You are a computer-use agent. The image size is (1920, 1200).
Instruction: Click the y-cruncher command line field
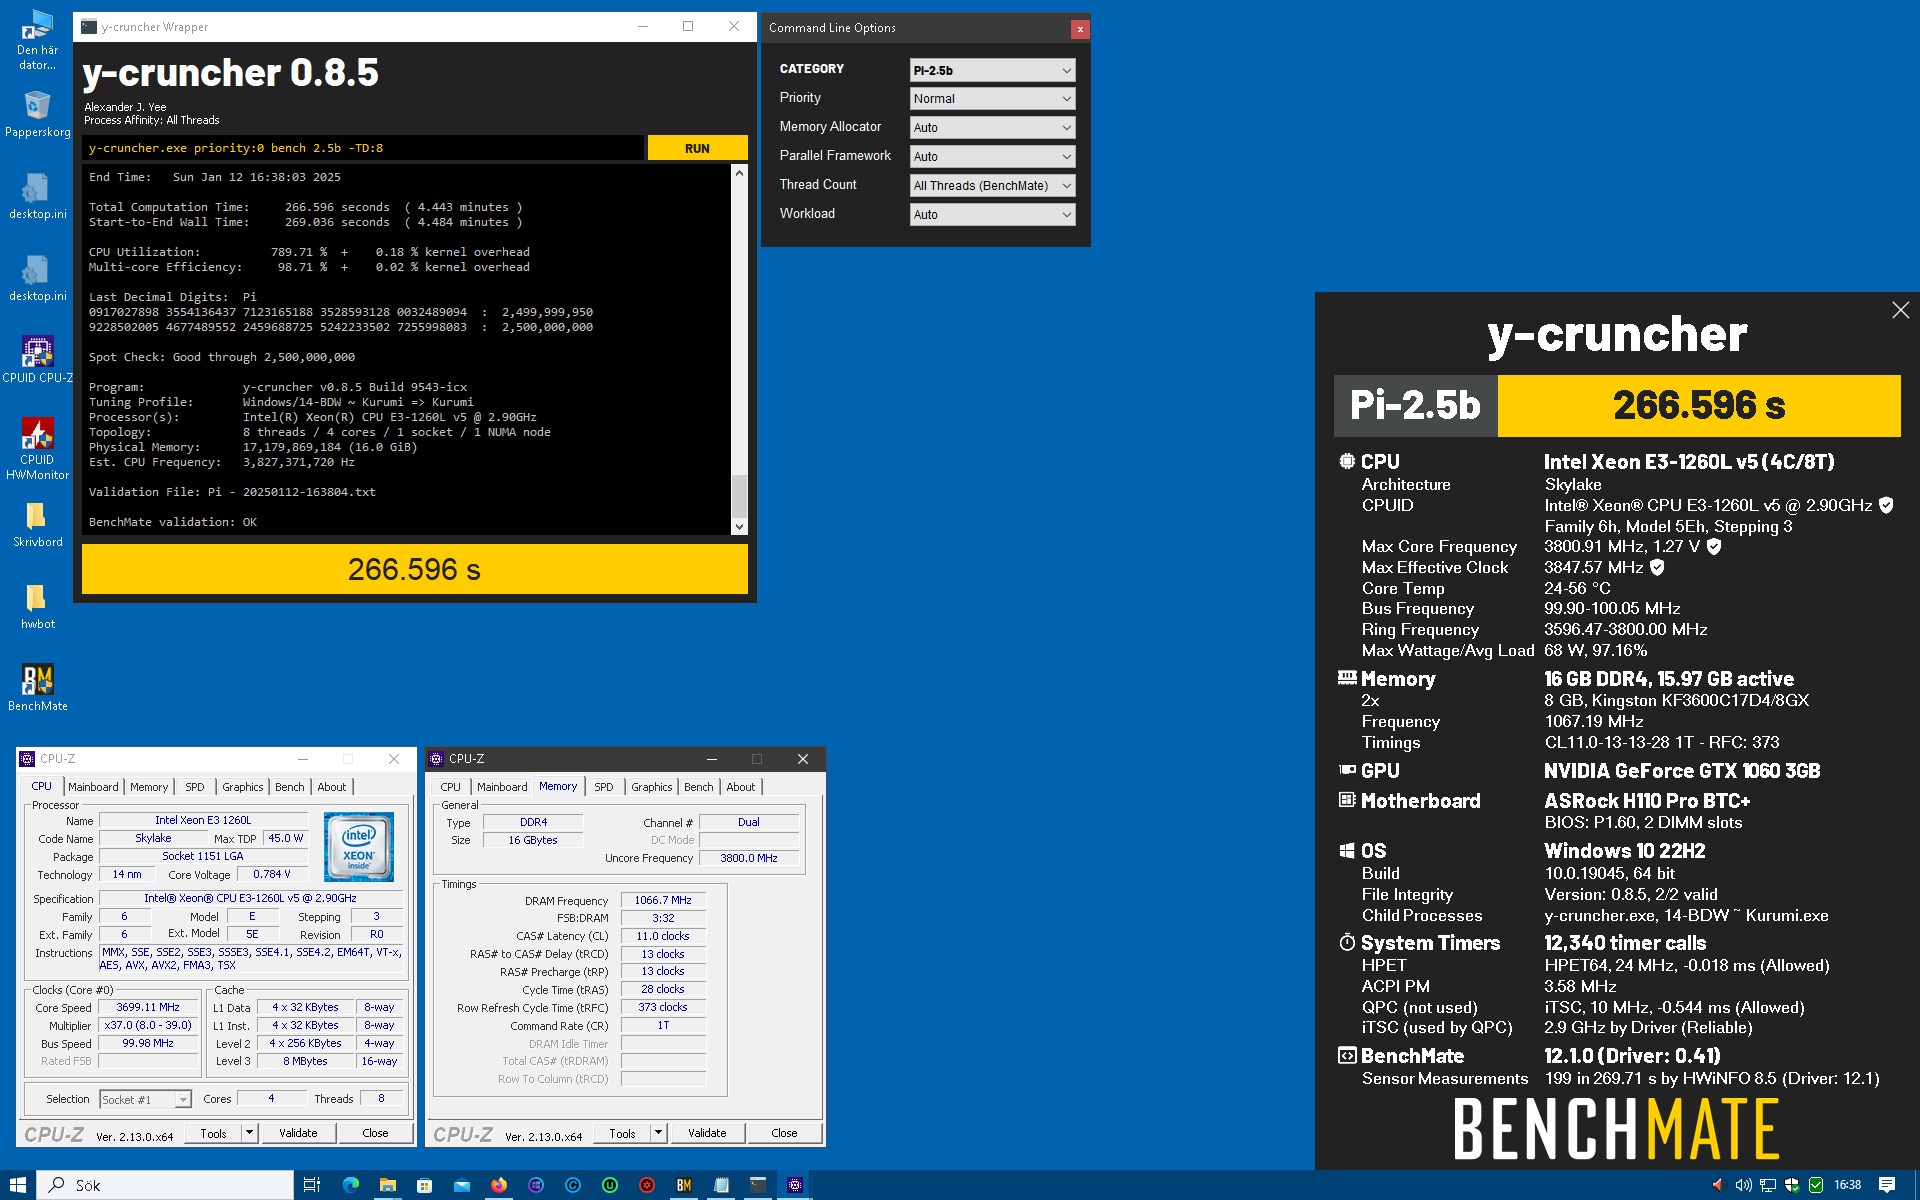pos(364,148)
